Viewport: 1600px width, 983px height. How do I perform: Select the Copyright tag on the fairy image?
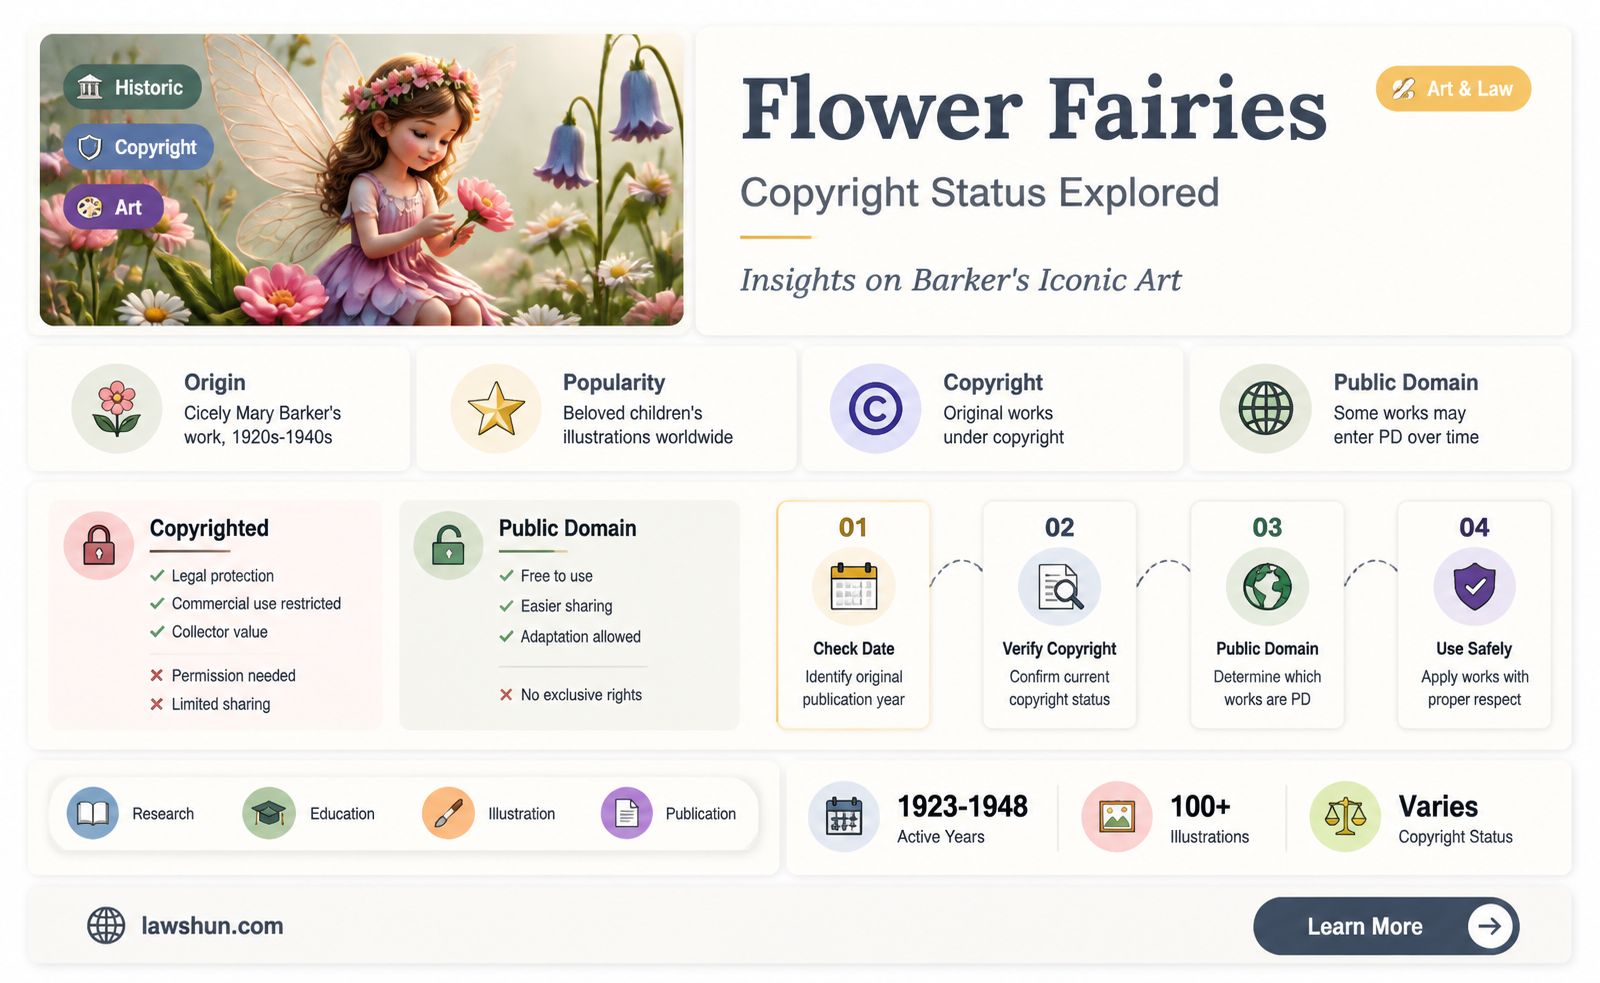(x=139, y=148)
